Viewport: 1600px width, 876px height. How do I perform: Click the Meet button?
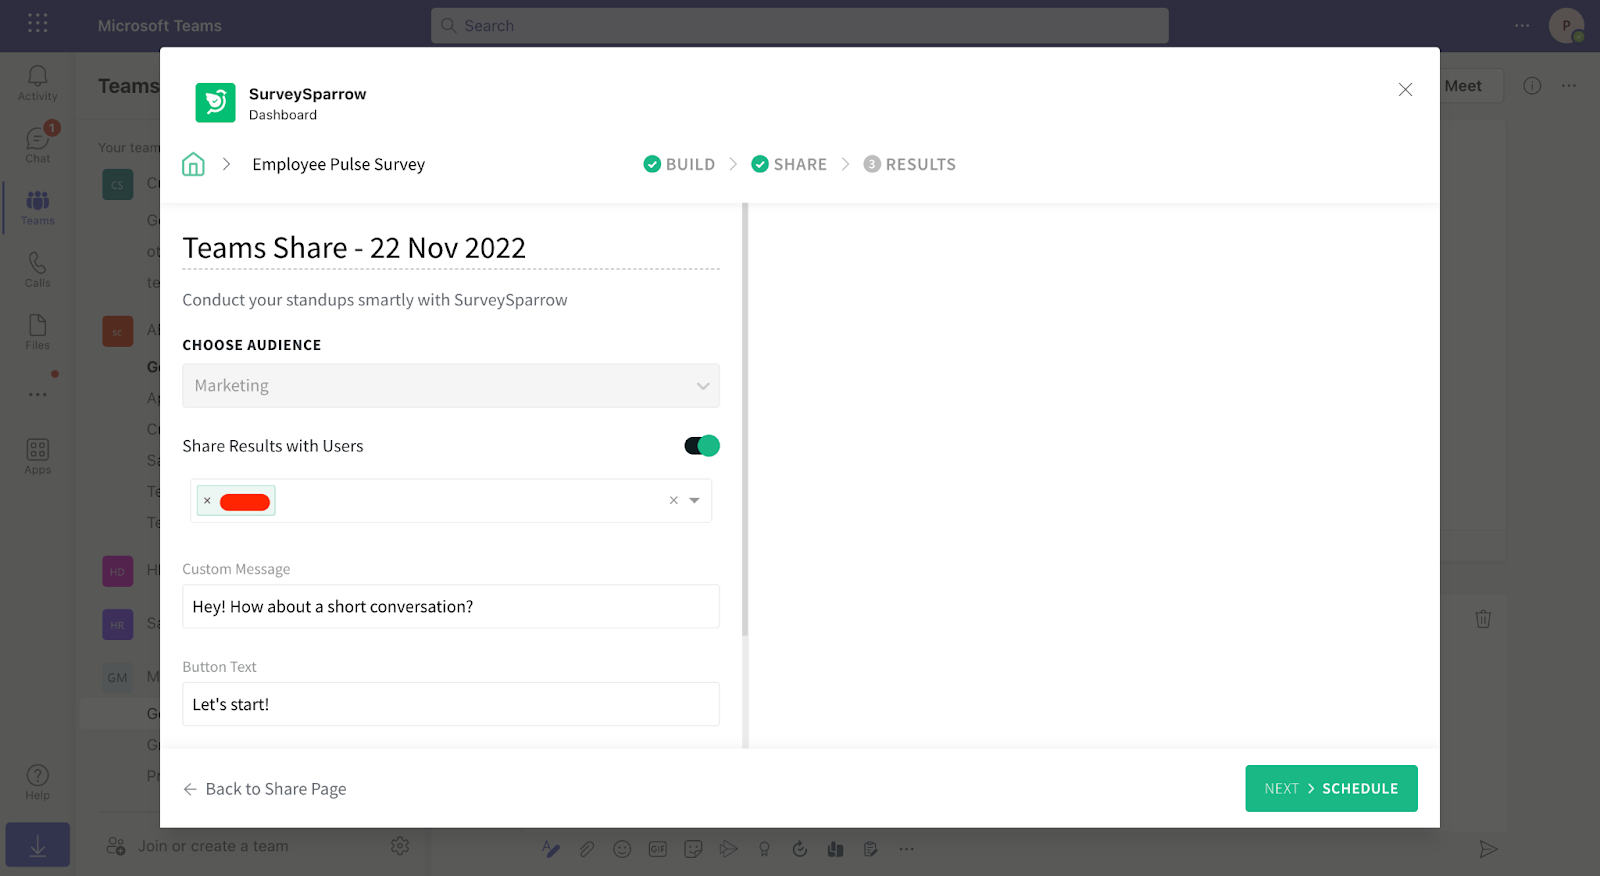(x=1463, y=86)
